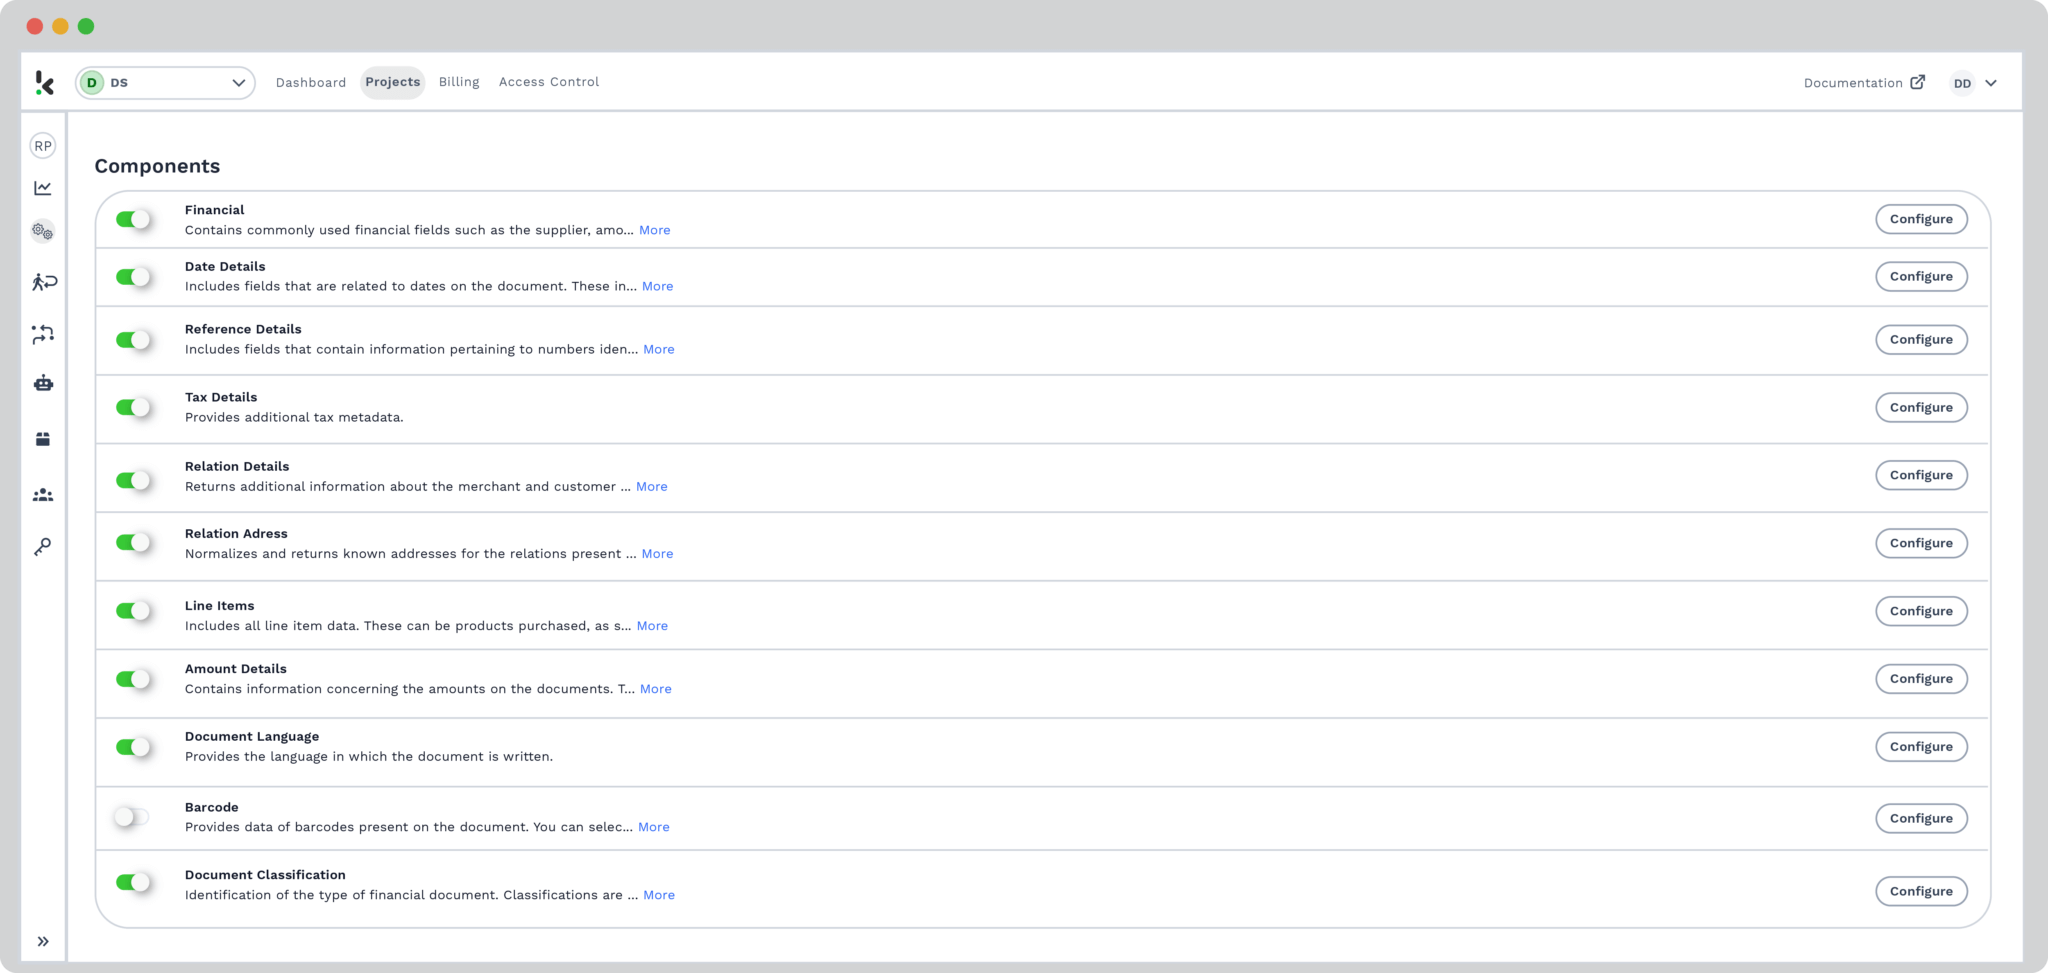
Task: Open the workflow routing icon
Action: (x=43, y=334)
